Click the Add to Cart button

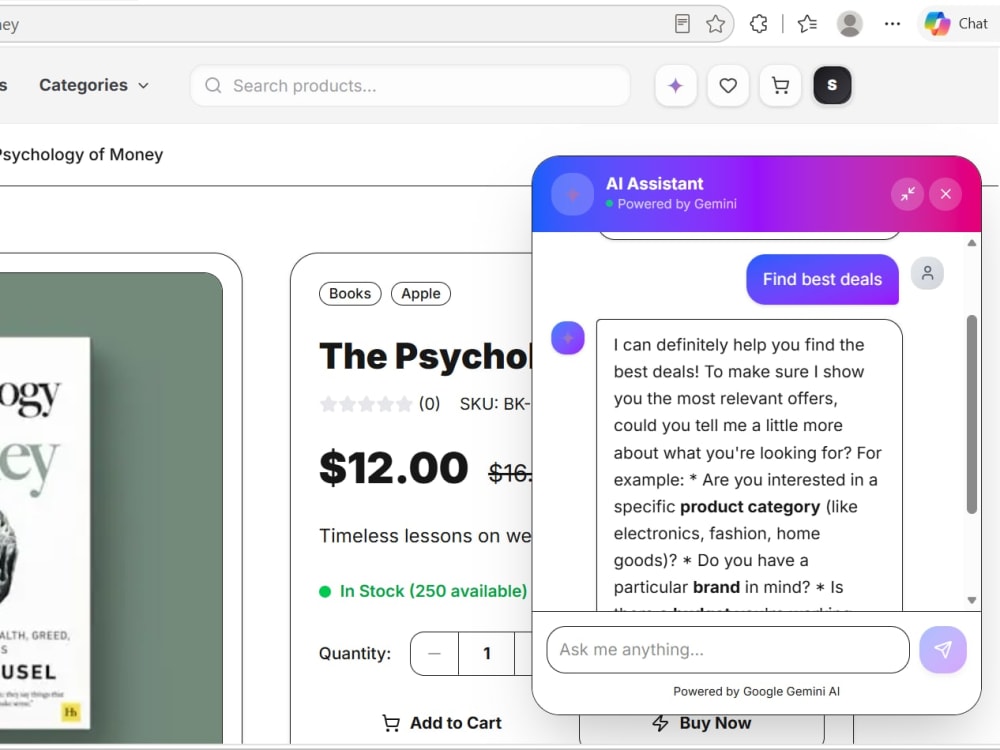coord(441,723)
